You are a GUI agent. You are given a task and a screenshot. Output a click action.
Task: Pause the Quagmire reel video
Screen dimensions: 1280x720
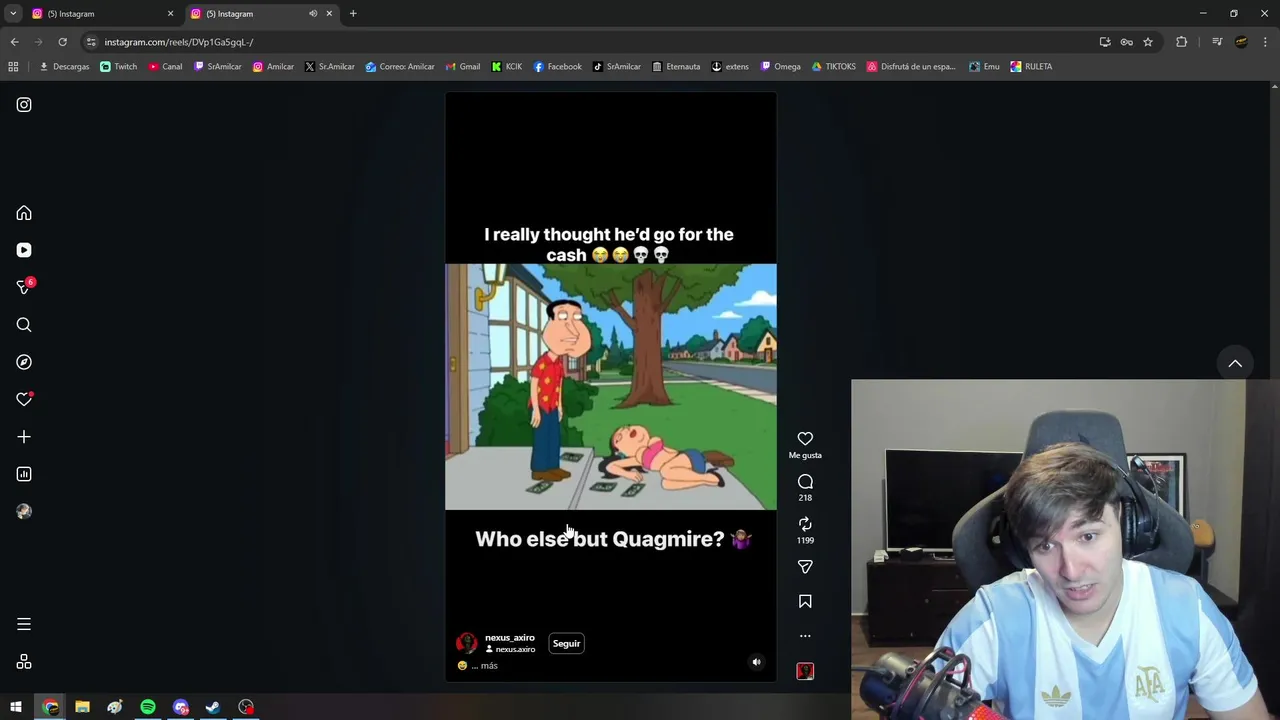point(610,387)
